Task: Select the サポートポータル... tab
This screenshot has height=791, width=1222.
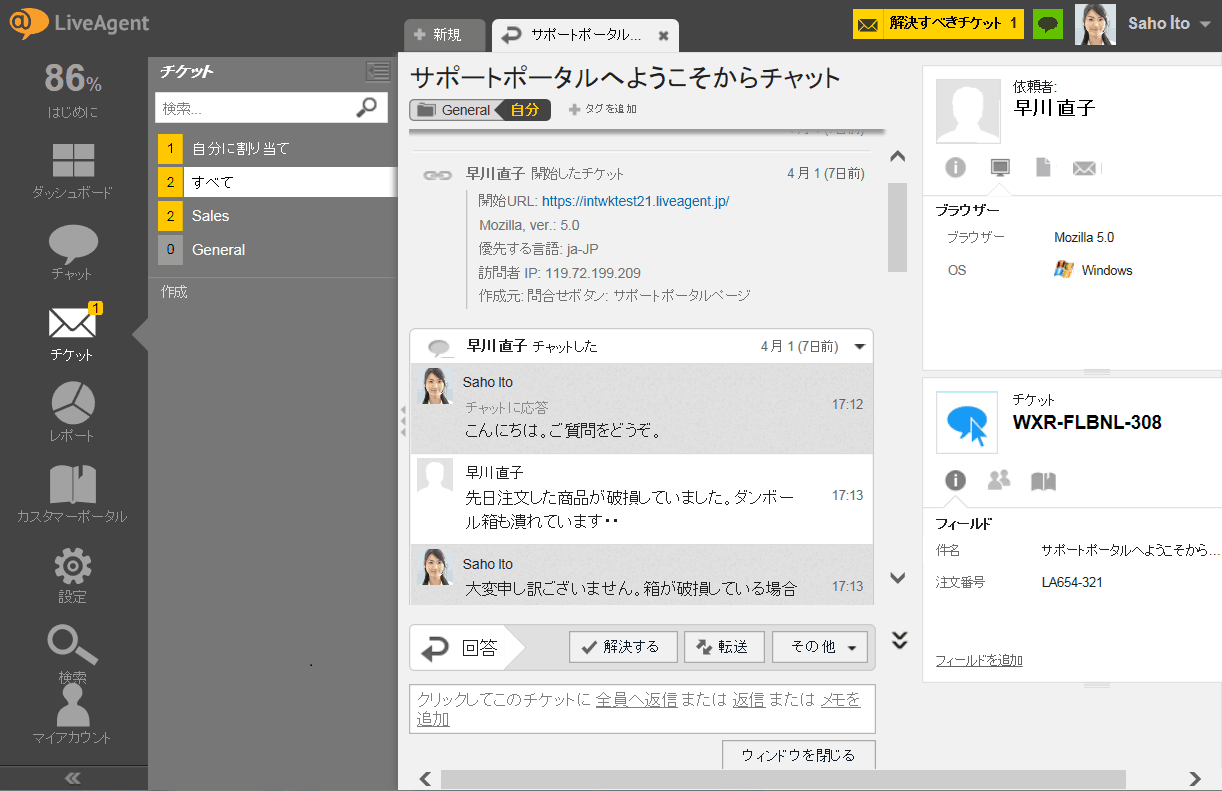Action: pos(585,35)
